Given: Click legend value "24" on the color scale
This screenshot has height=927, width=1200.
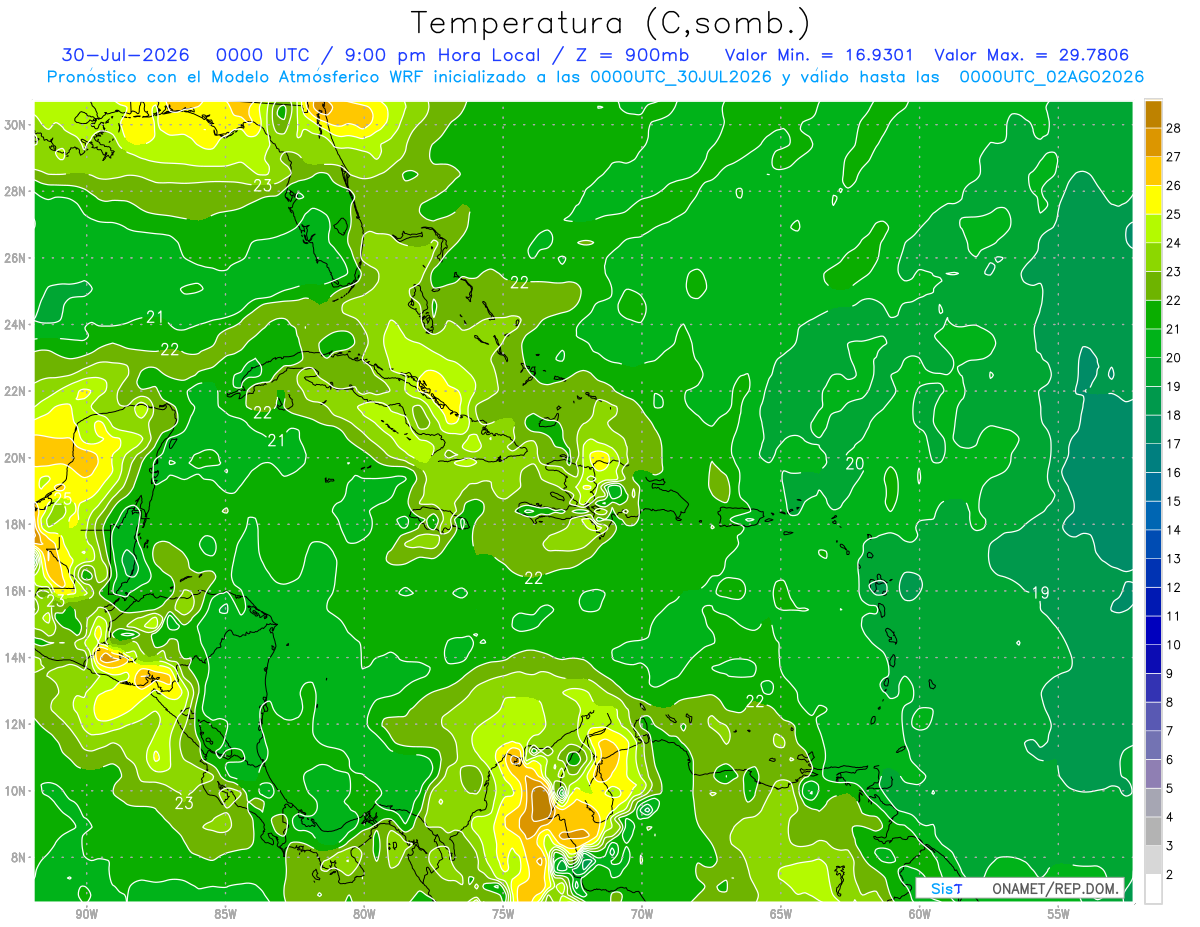Looking at the screenshot, I should (x=1174, y=242).
